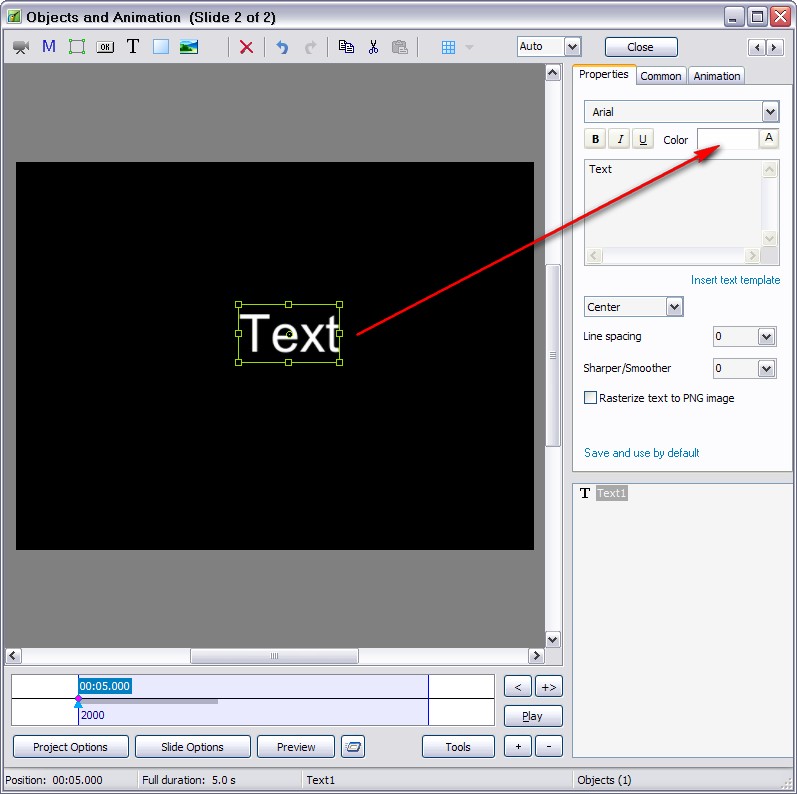
Task: Click the video camera icon in toolbar
Action: 20,47
